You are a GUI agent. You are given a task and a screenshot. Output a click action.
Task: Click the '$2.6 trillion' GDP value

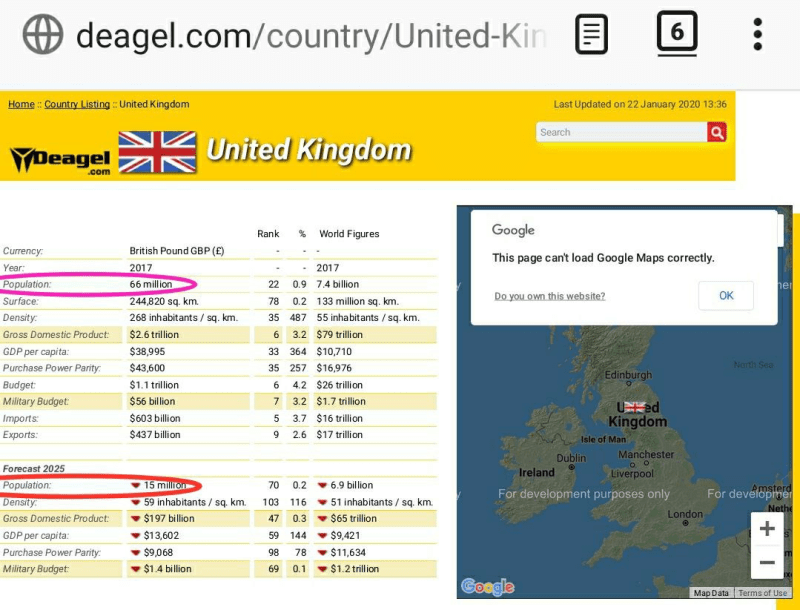[154, 335]
